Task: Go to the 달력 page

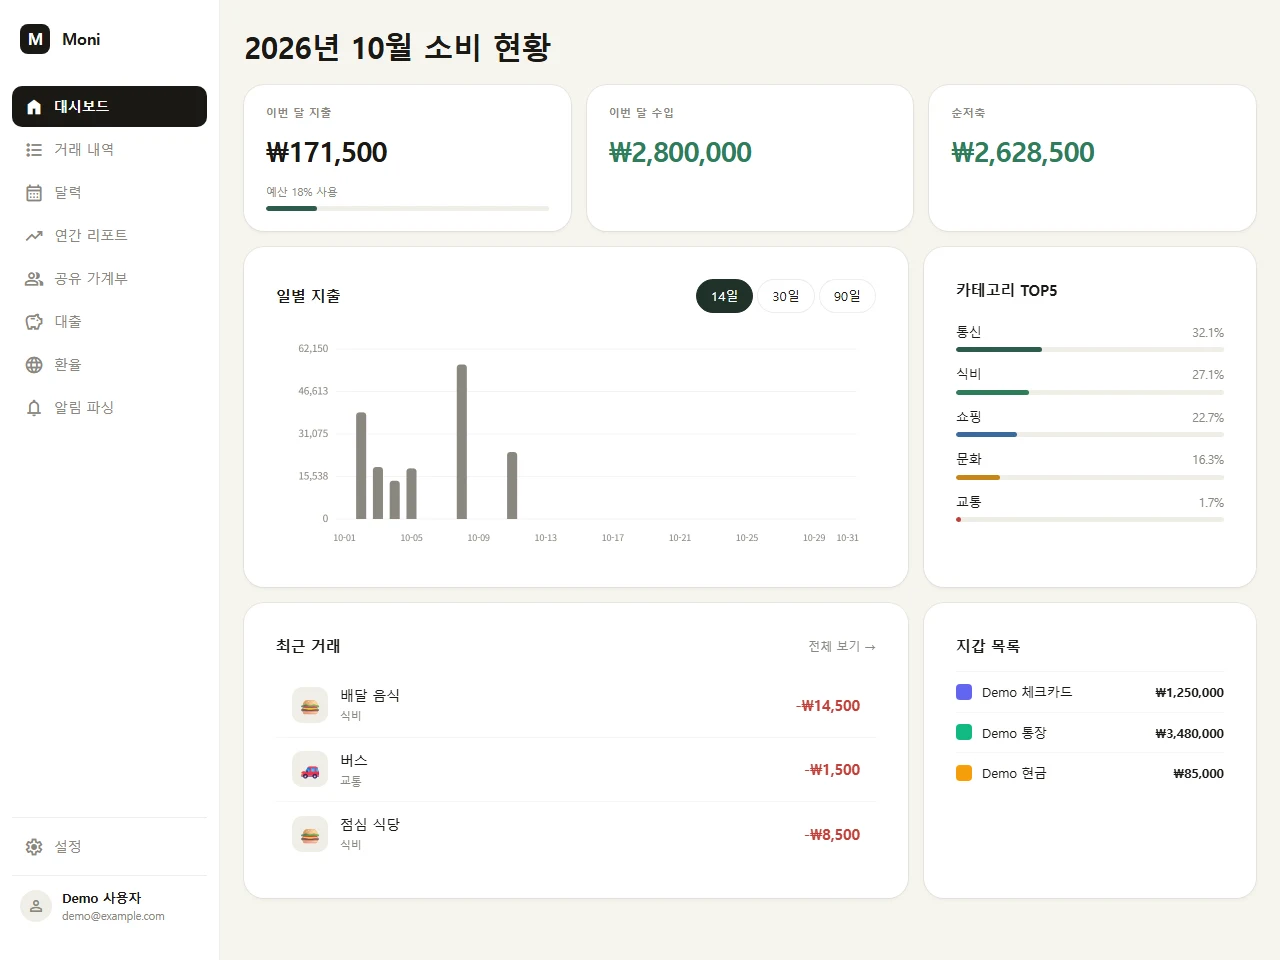Action: pyautogui.click(x=109, y=193)
